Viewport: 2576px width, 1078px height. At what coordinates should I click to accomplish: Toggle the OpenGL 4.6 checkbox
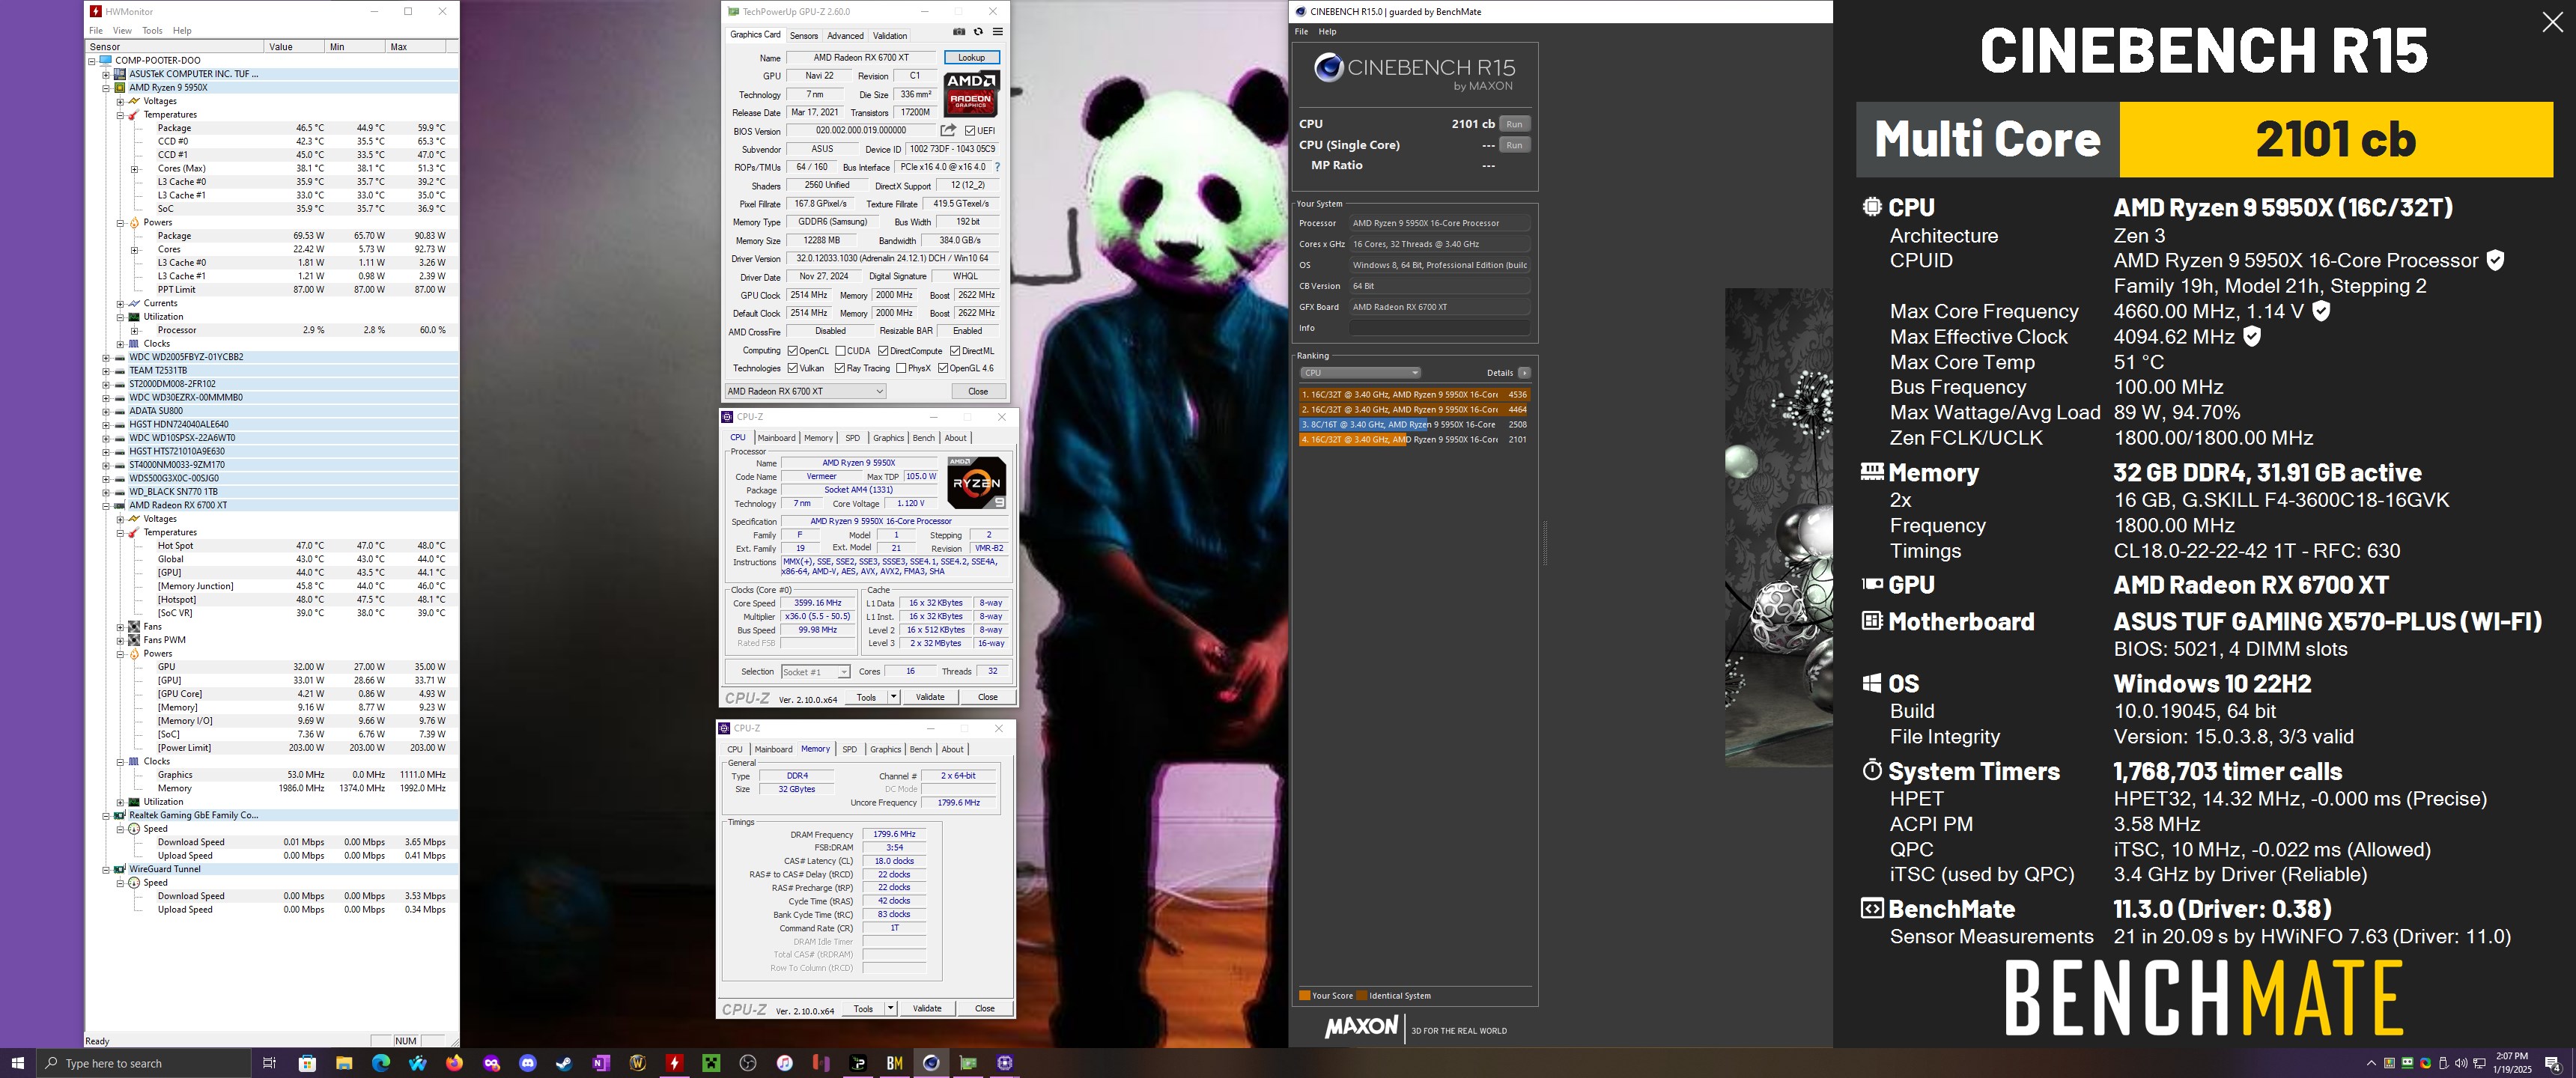tap(942, 368)
